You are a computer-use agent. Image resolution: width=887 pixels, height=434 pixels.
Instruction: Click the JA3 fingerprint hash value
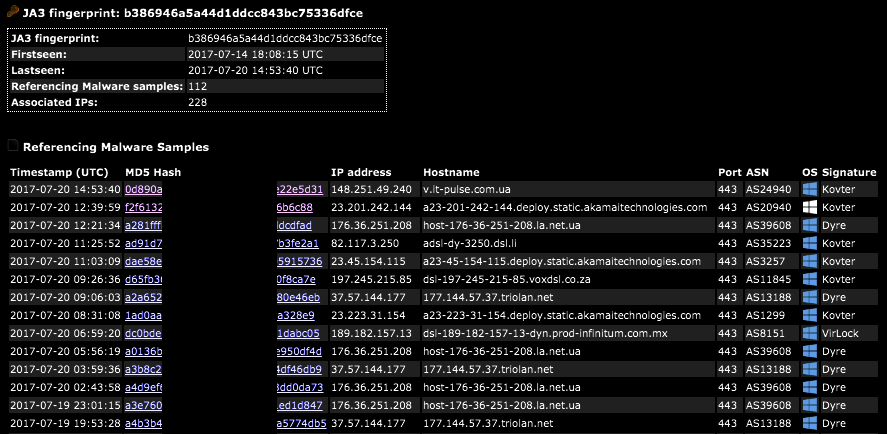[x=285, y=38]
